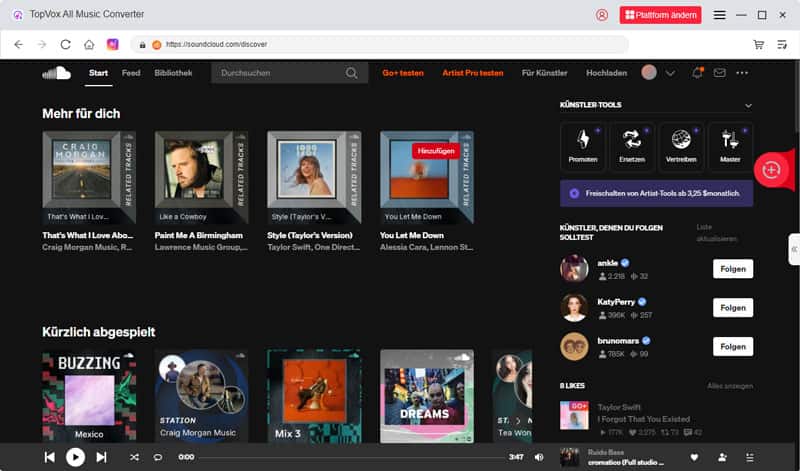Viewport: 800px width, 471px height.
Task: Select the Start tab
Action: click(x=98, y=73)
